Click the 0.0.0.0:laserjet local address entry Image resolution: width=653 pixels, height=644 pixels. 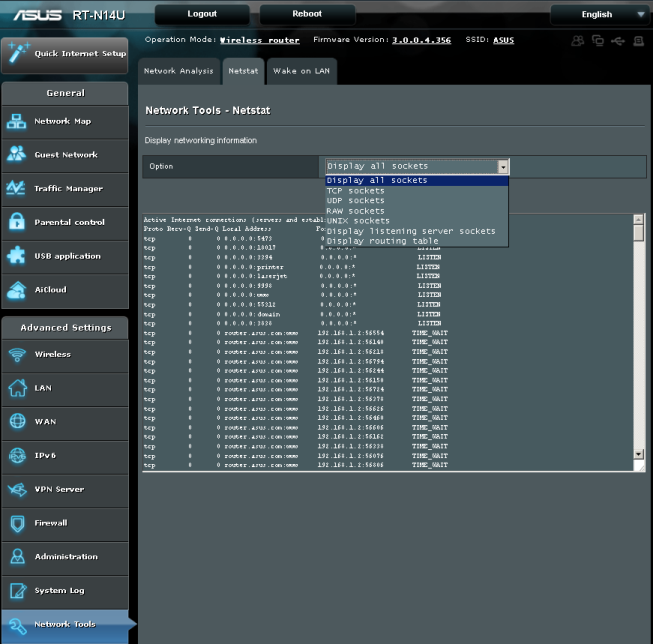point(255,276)
